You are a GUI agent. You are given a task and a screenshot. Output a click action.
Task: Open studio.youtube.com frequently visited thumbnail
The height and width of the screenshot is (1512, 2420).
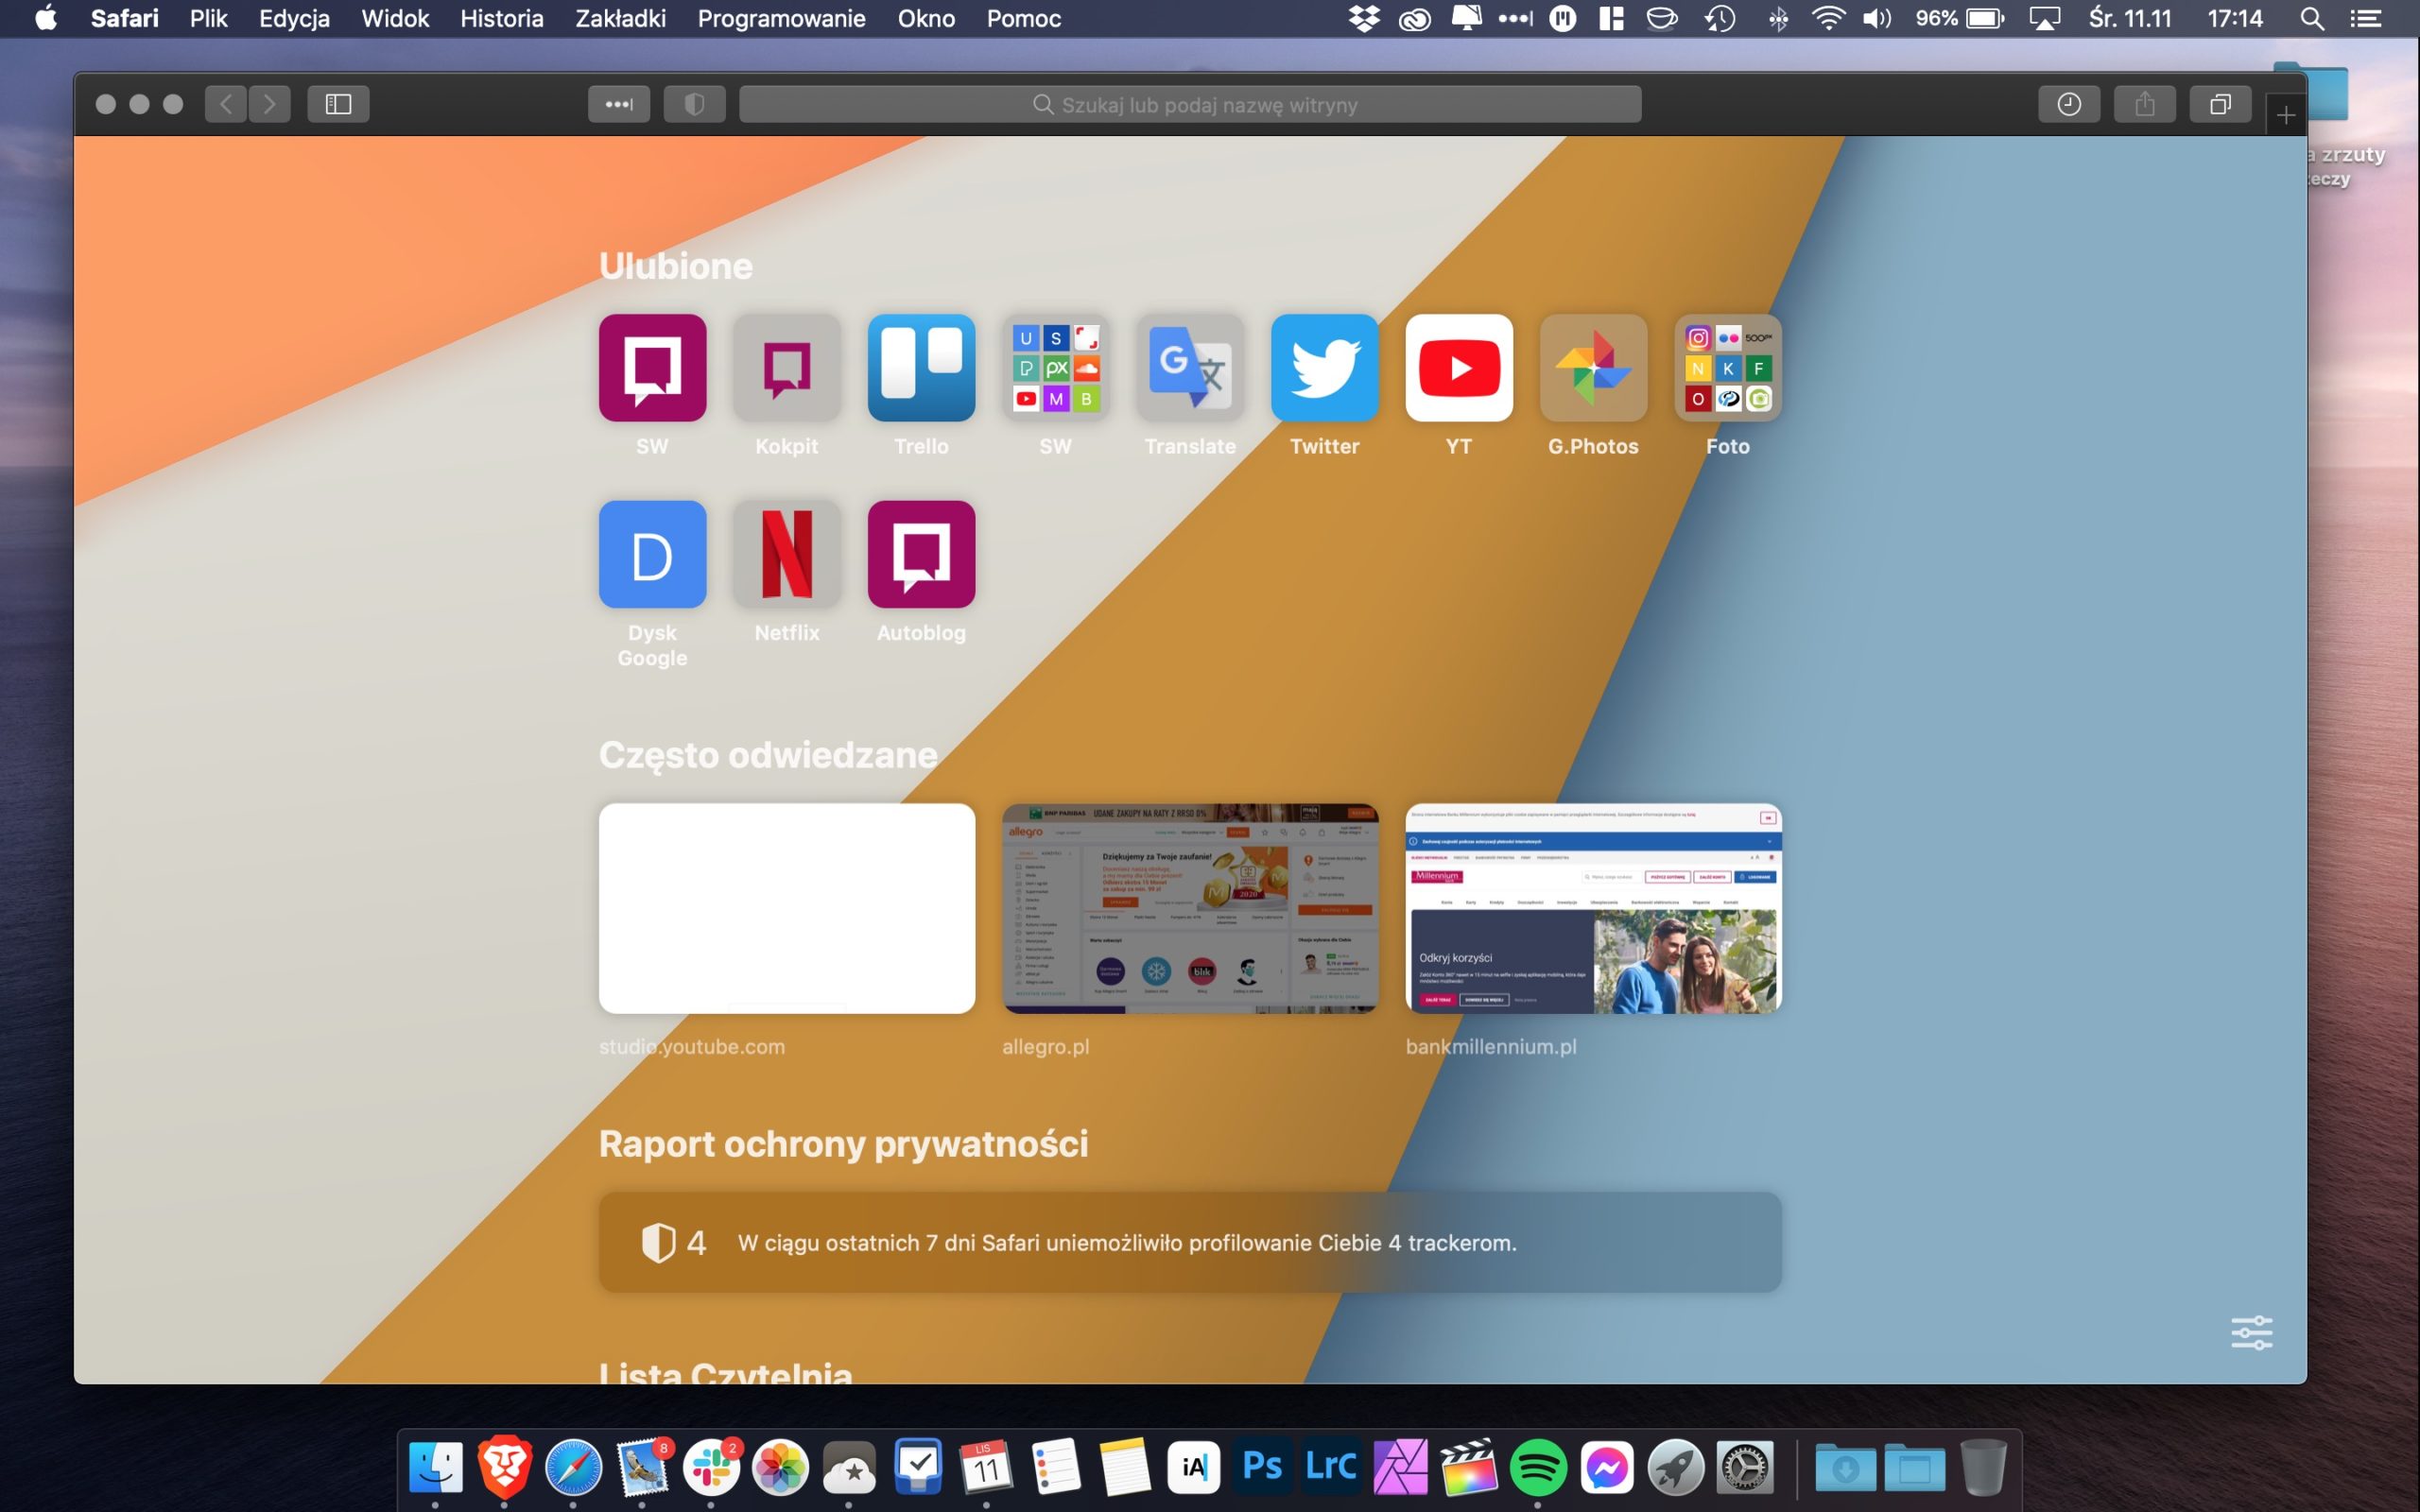pos(787,908)
